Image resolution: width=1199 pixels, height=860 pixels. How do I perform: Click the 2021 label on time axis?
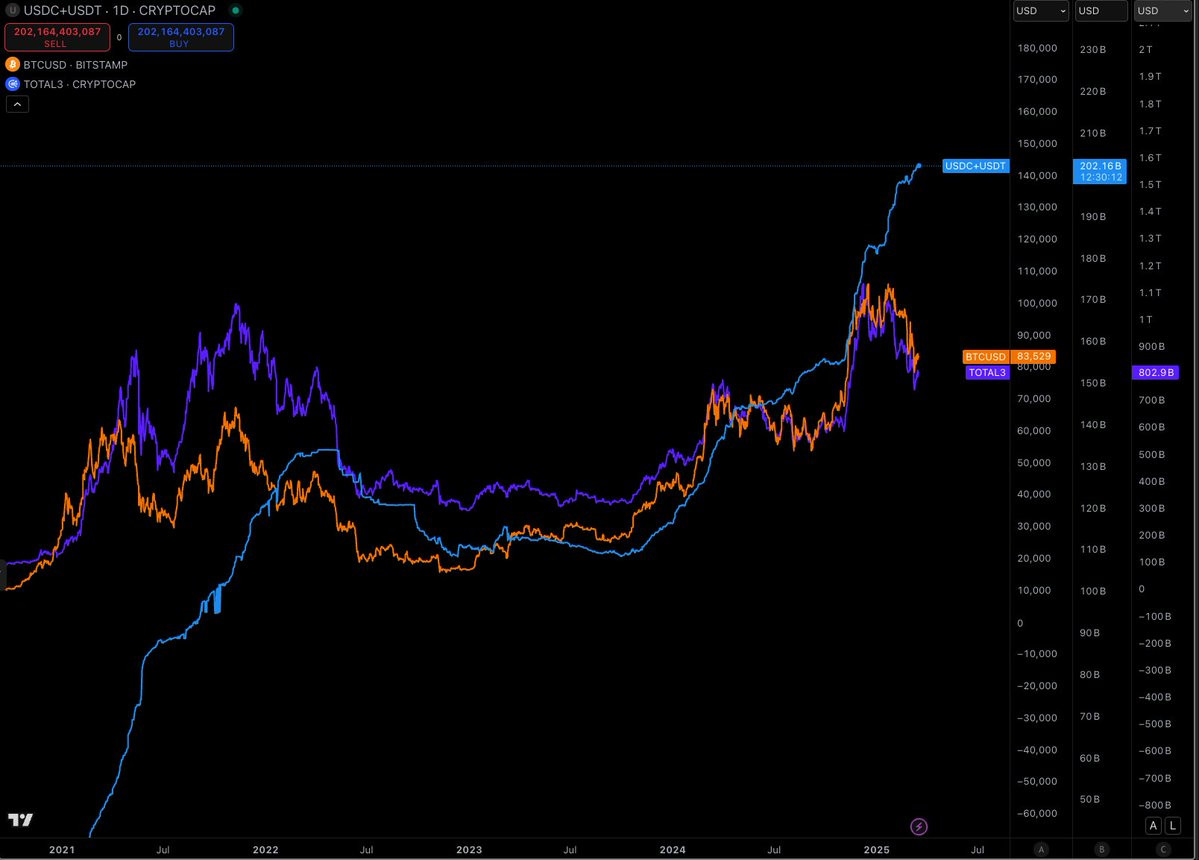tap(62, 849)
